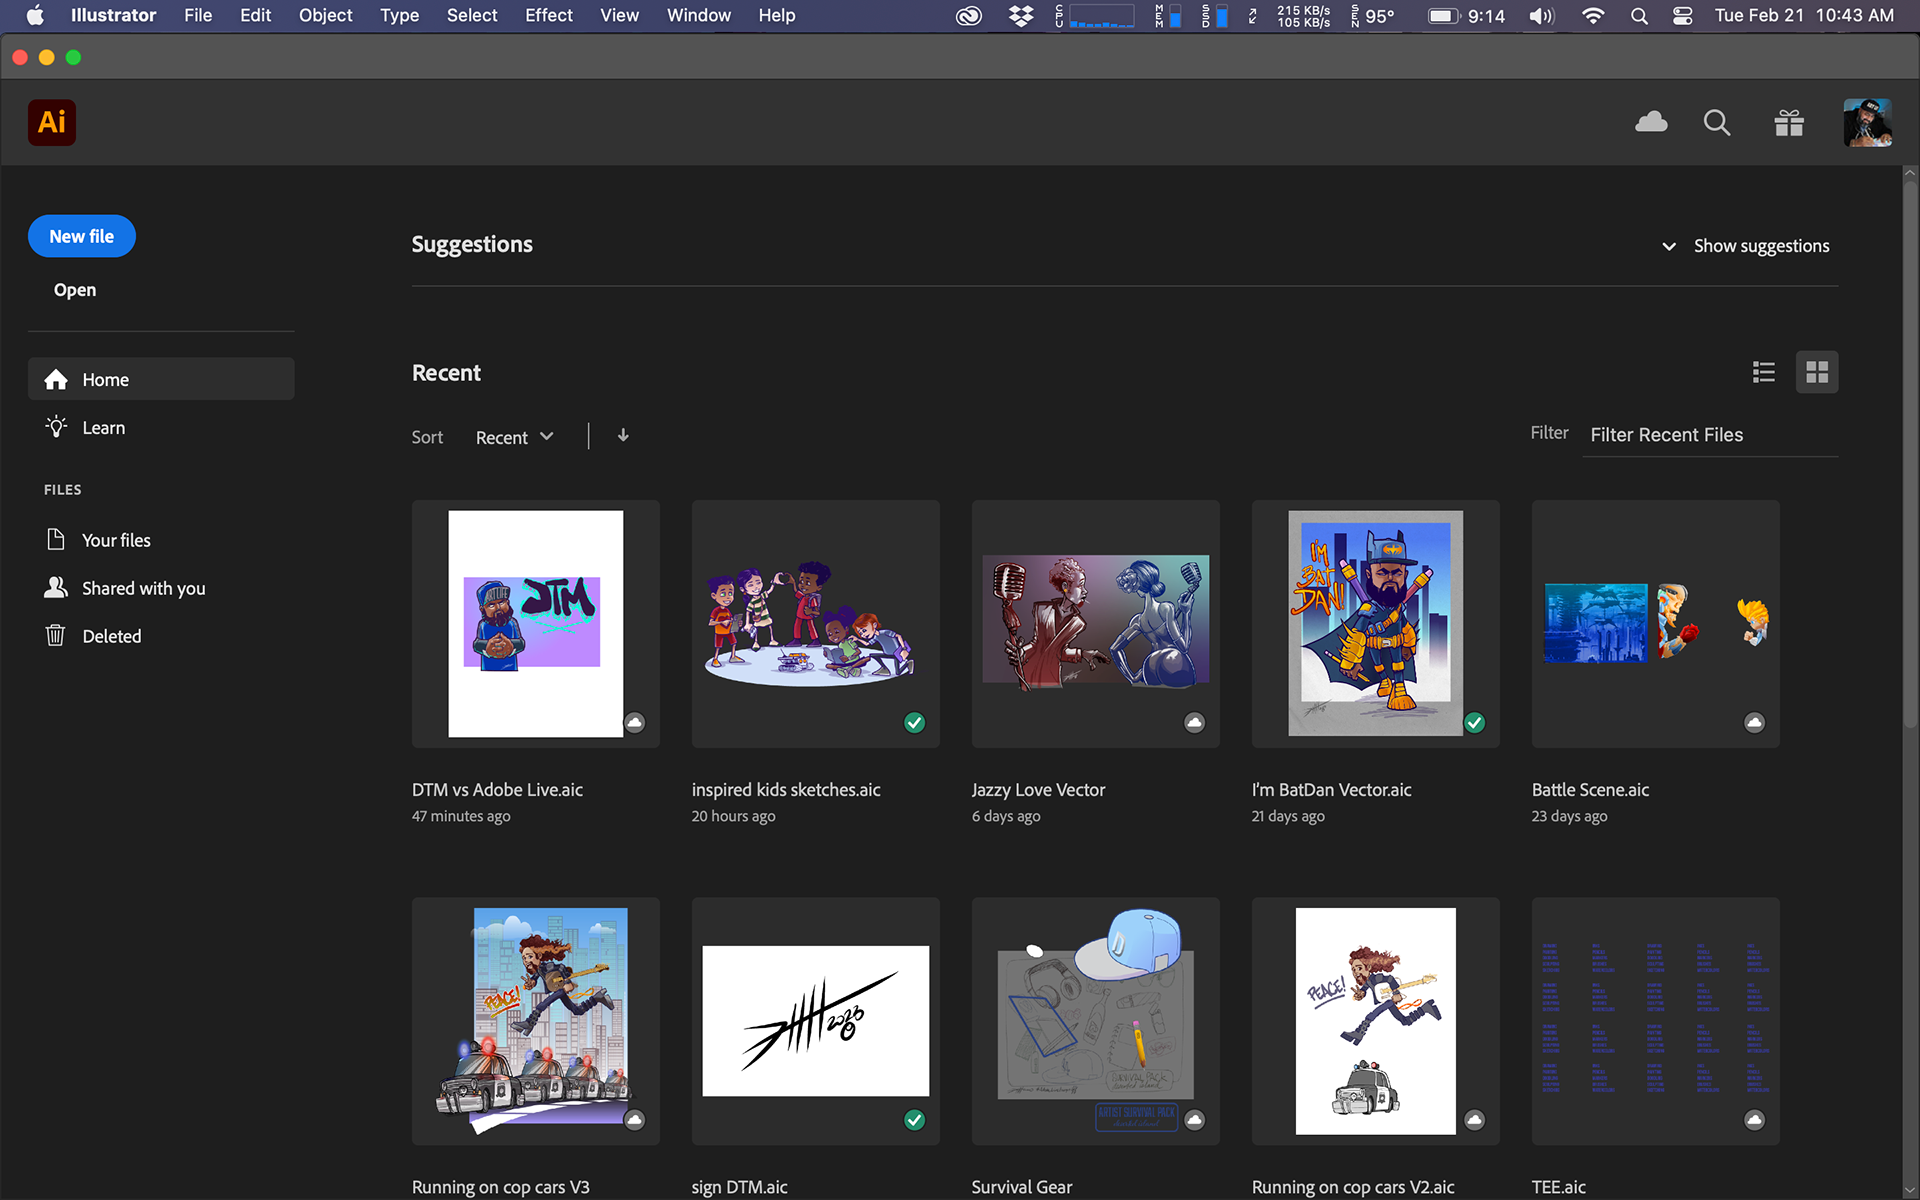The width and height of the screenshot is (1920, 1200).
Task: Click the Learn lightbulb icon
Action: point(56,427)
